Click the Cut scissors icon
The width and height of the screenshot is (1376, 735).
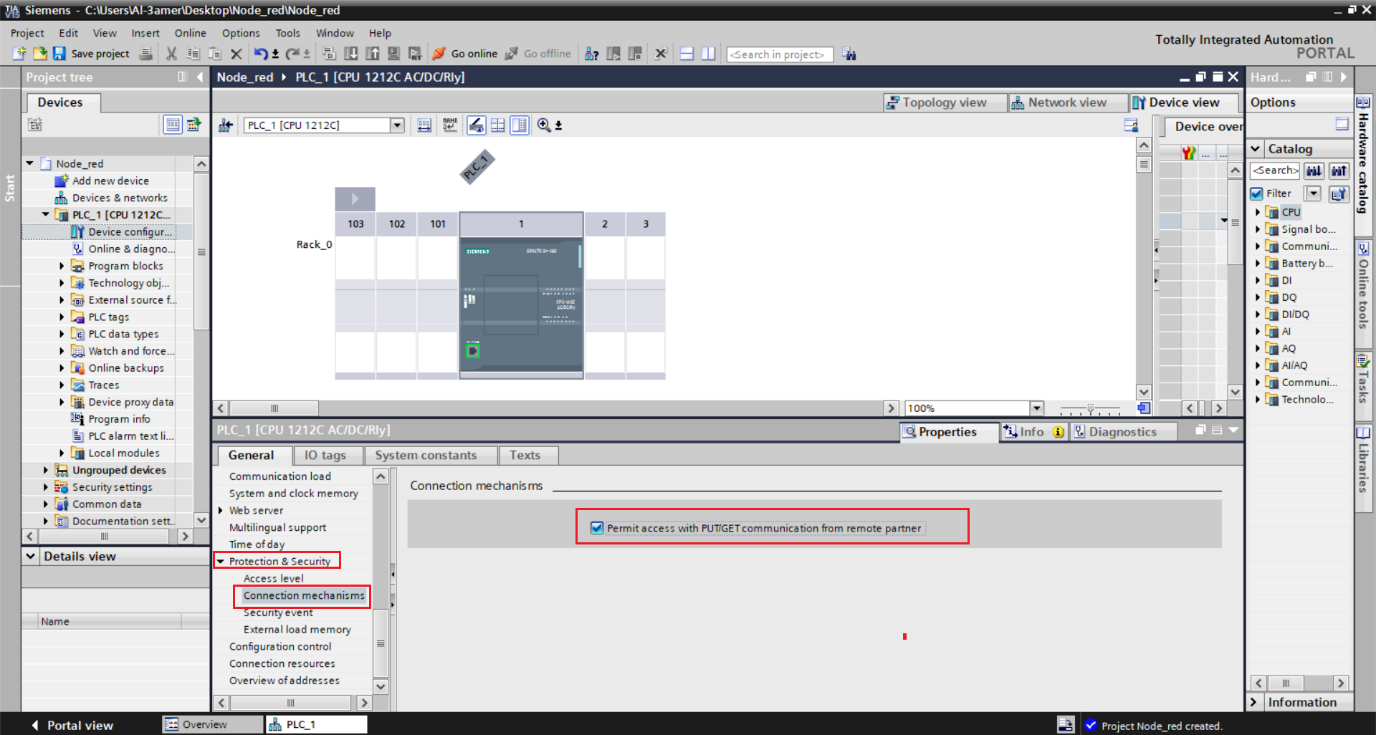tap(172, 53)
